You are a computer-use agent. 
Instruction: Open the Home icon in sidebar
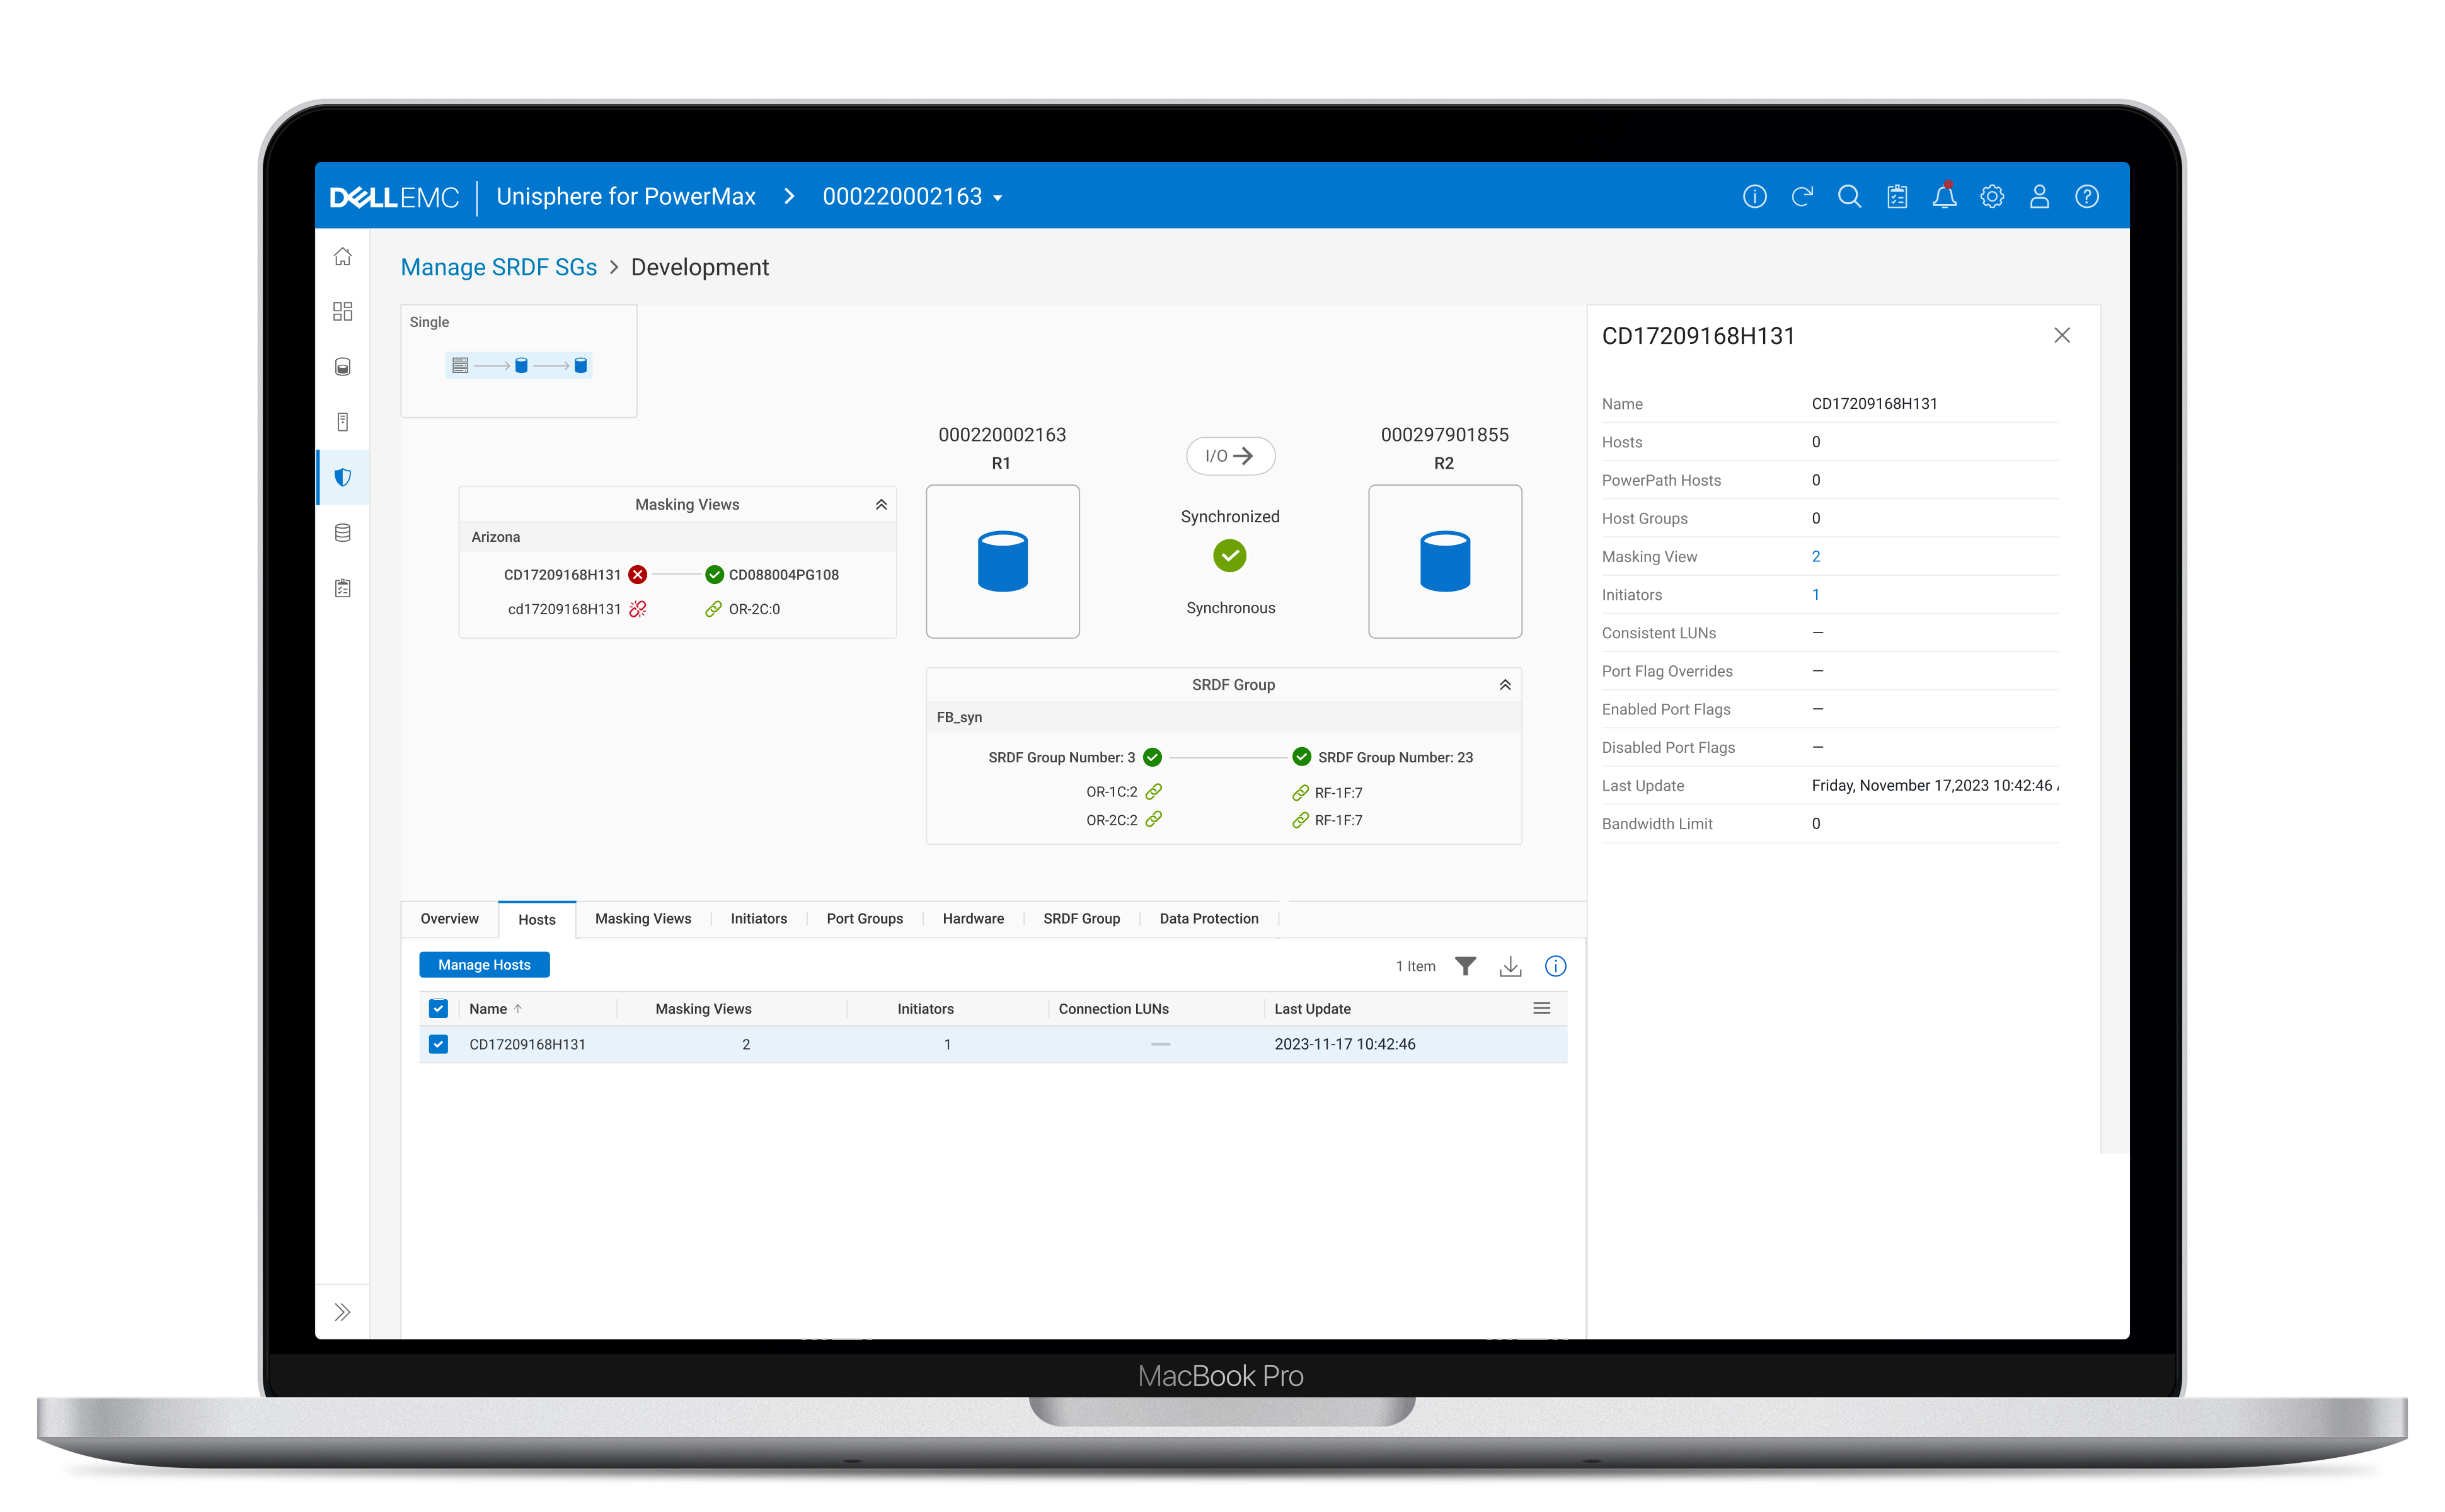tap(342, 257)
